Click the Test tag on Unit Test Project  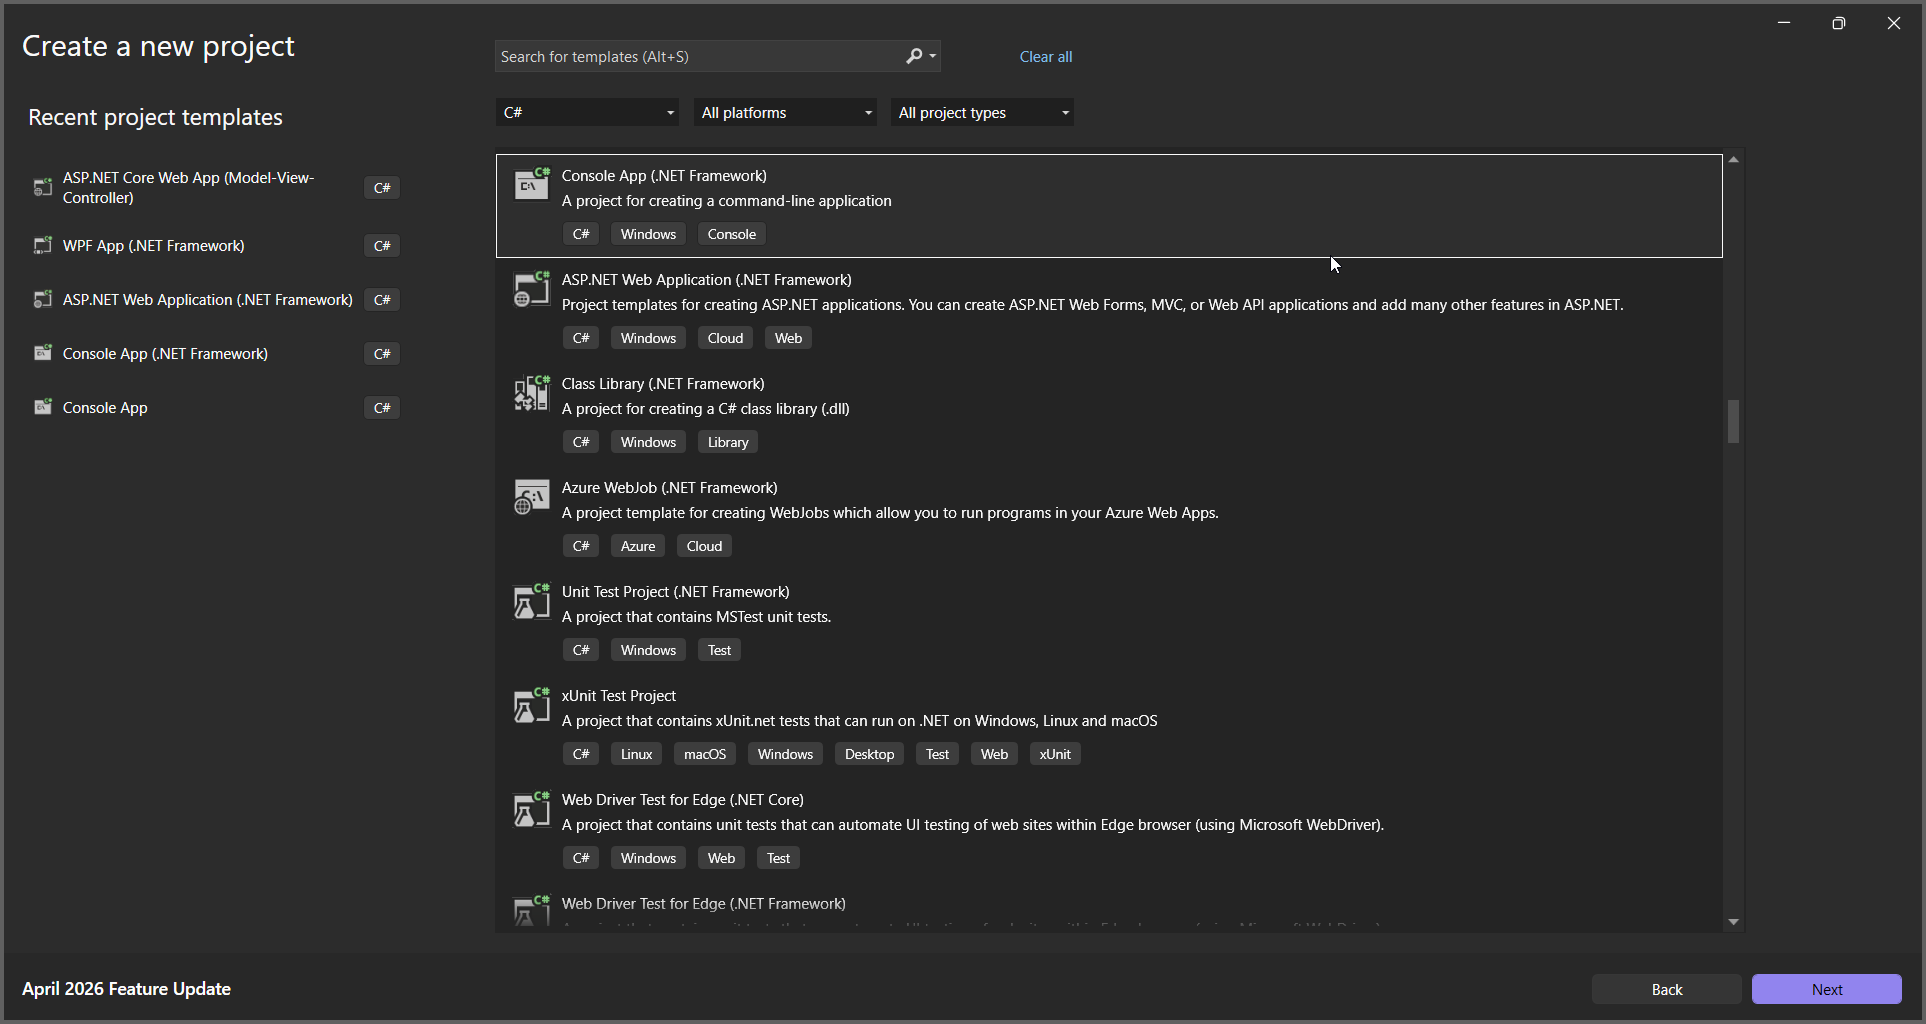[719, 650]
